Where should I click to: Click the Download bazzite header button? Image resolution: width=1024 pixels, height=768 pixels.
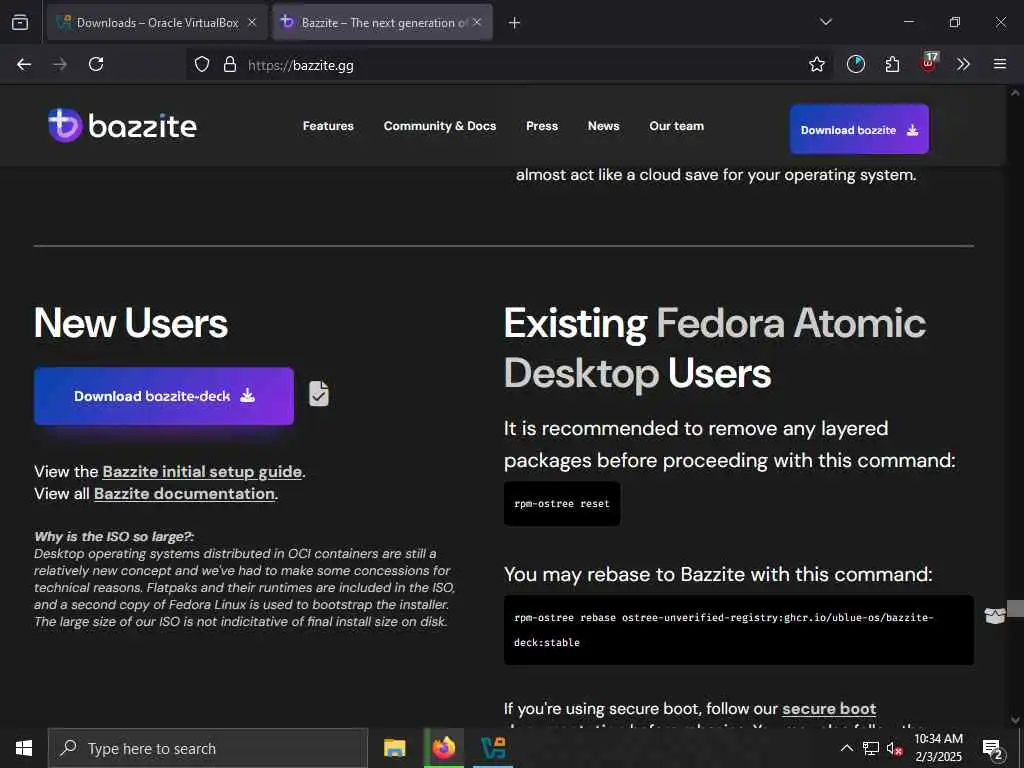859,129
